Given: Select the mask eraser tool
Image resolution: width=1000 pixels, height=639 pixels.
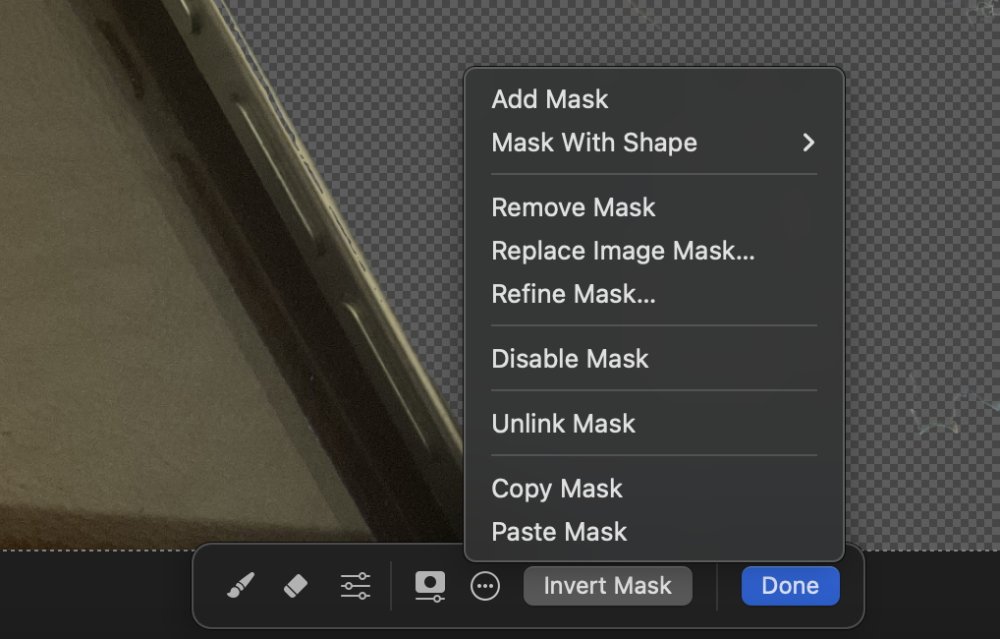Looking at the screenshot, I should [x=296, y=586].
